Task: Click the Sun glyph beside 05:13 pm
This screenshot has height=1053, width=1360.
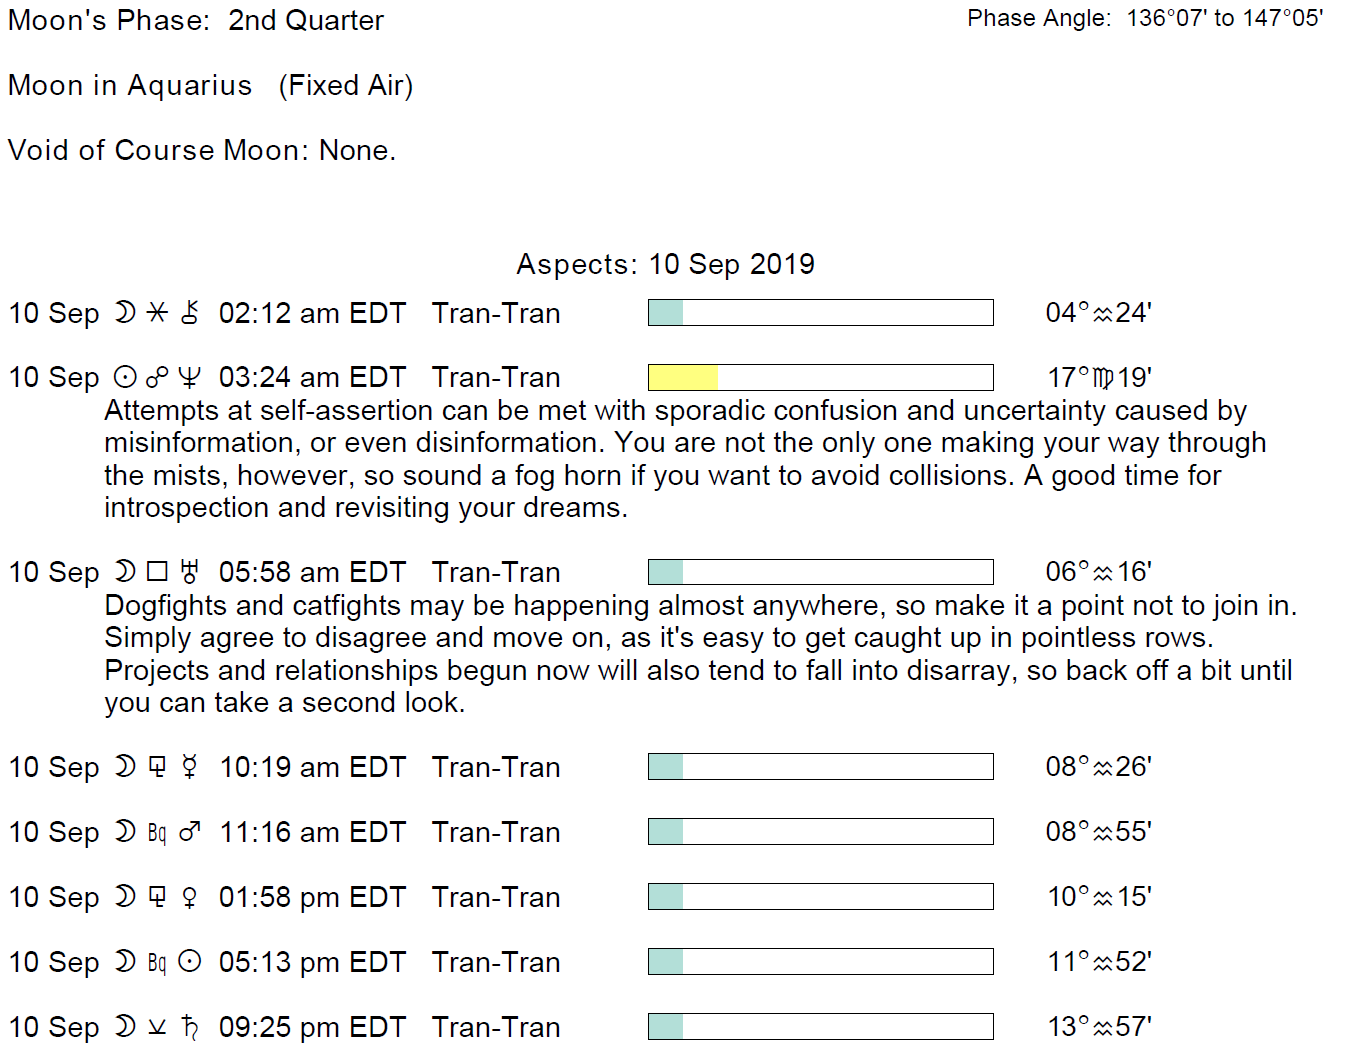Action: 189,962
